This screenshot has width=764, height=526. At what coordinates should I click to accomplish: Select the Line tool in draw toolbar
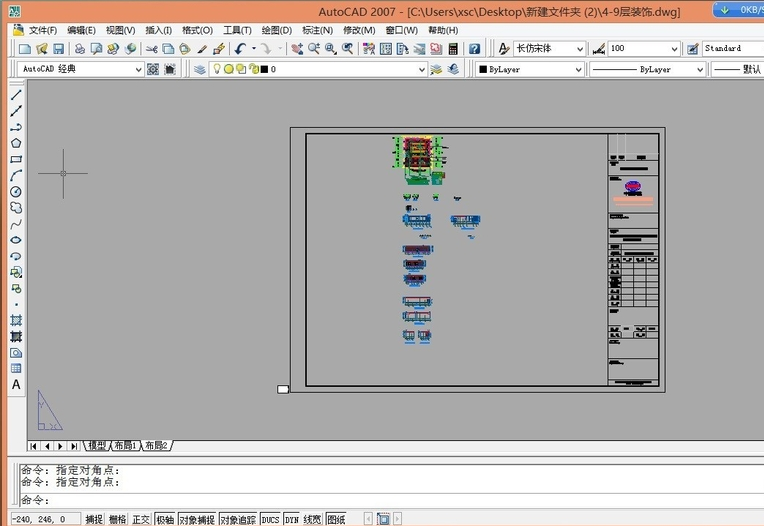(16, 94)
